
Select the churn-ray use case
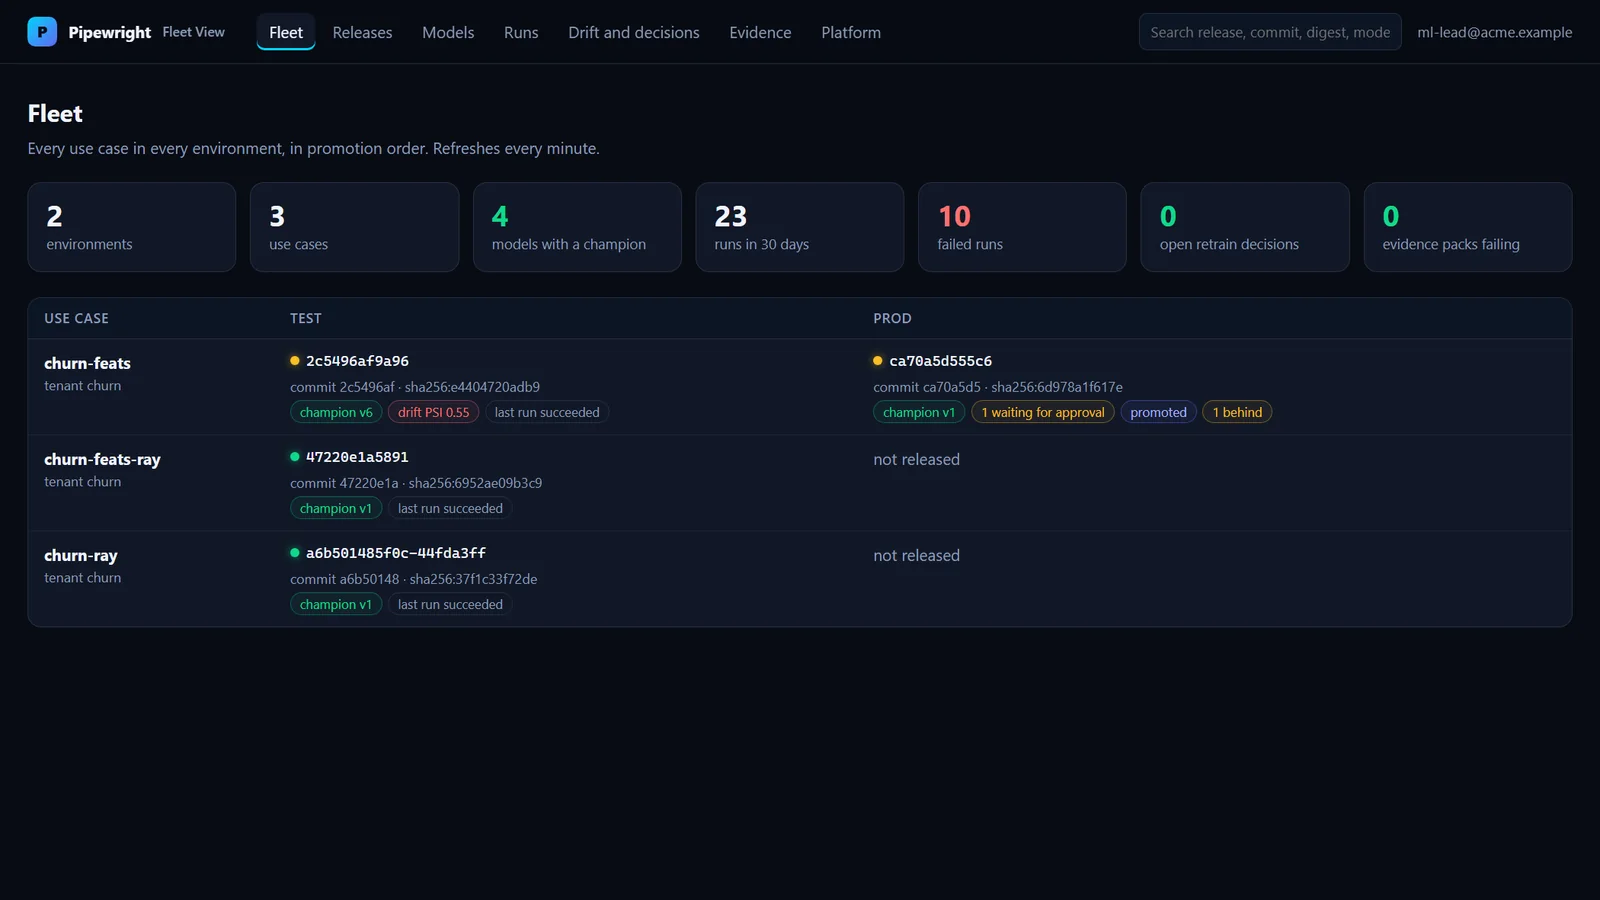[81, 555]
